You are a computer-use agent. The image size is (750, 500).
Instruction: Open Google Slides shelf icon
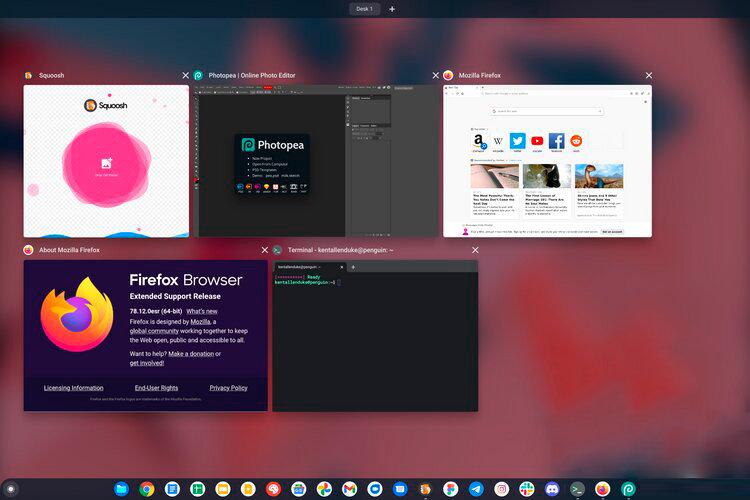(x=223, y=489)
